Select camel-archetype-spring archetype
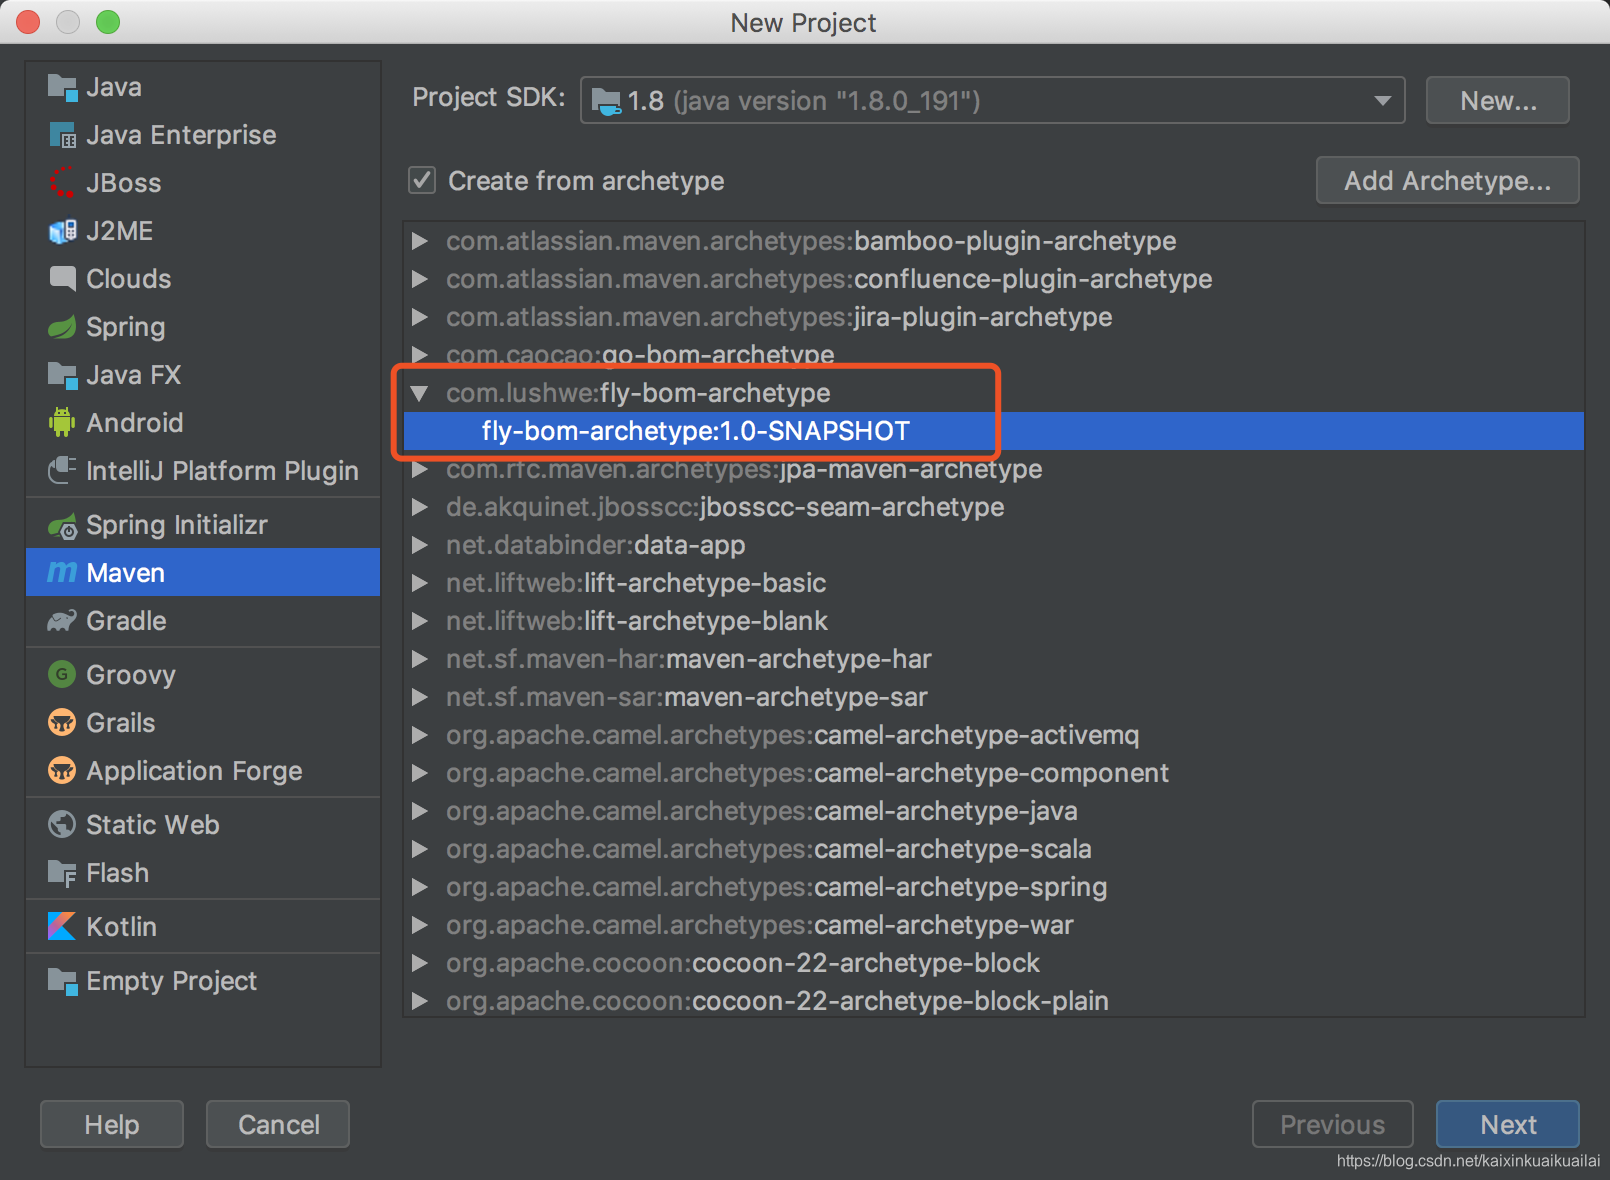 (994, 887)
